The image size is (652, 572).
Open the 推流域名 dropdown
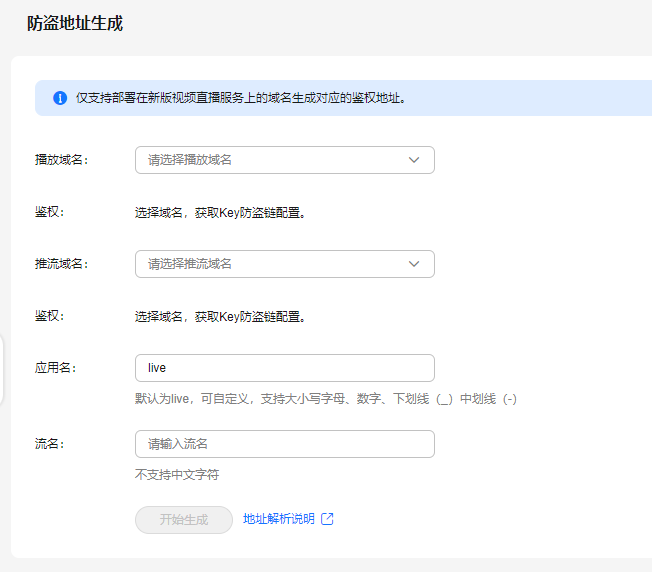pos(285,264)
